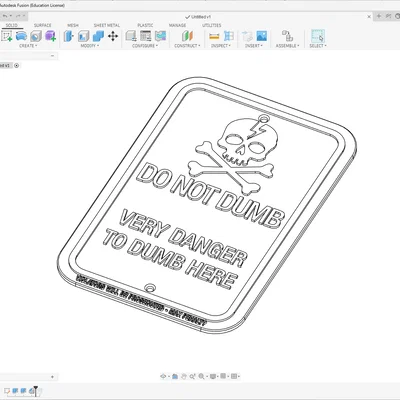The height and width of the screenshot is (400, 400).
Task: Click the first Configure group icon
Action: tap(131, 36)
